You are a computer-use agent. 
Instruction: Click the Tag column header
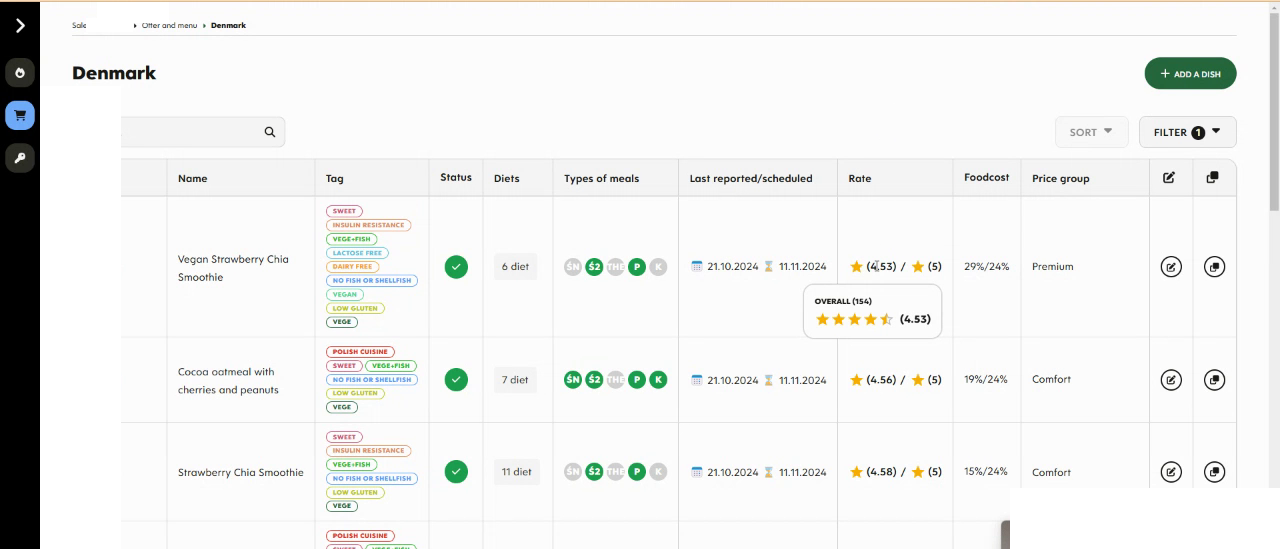click(x=334, y=178)
